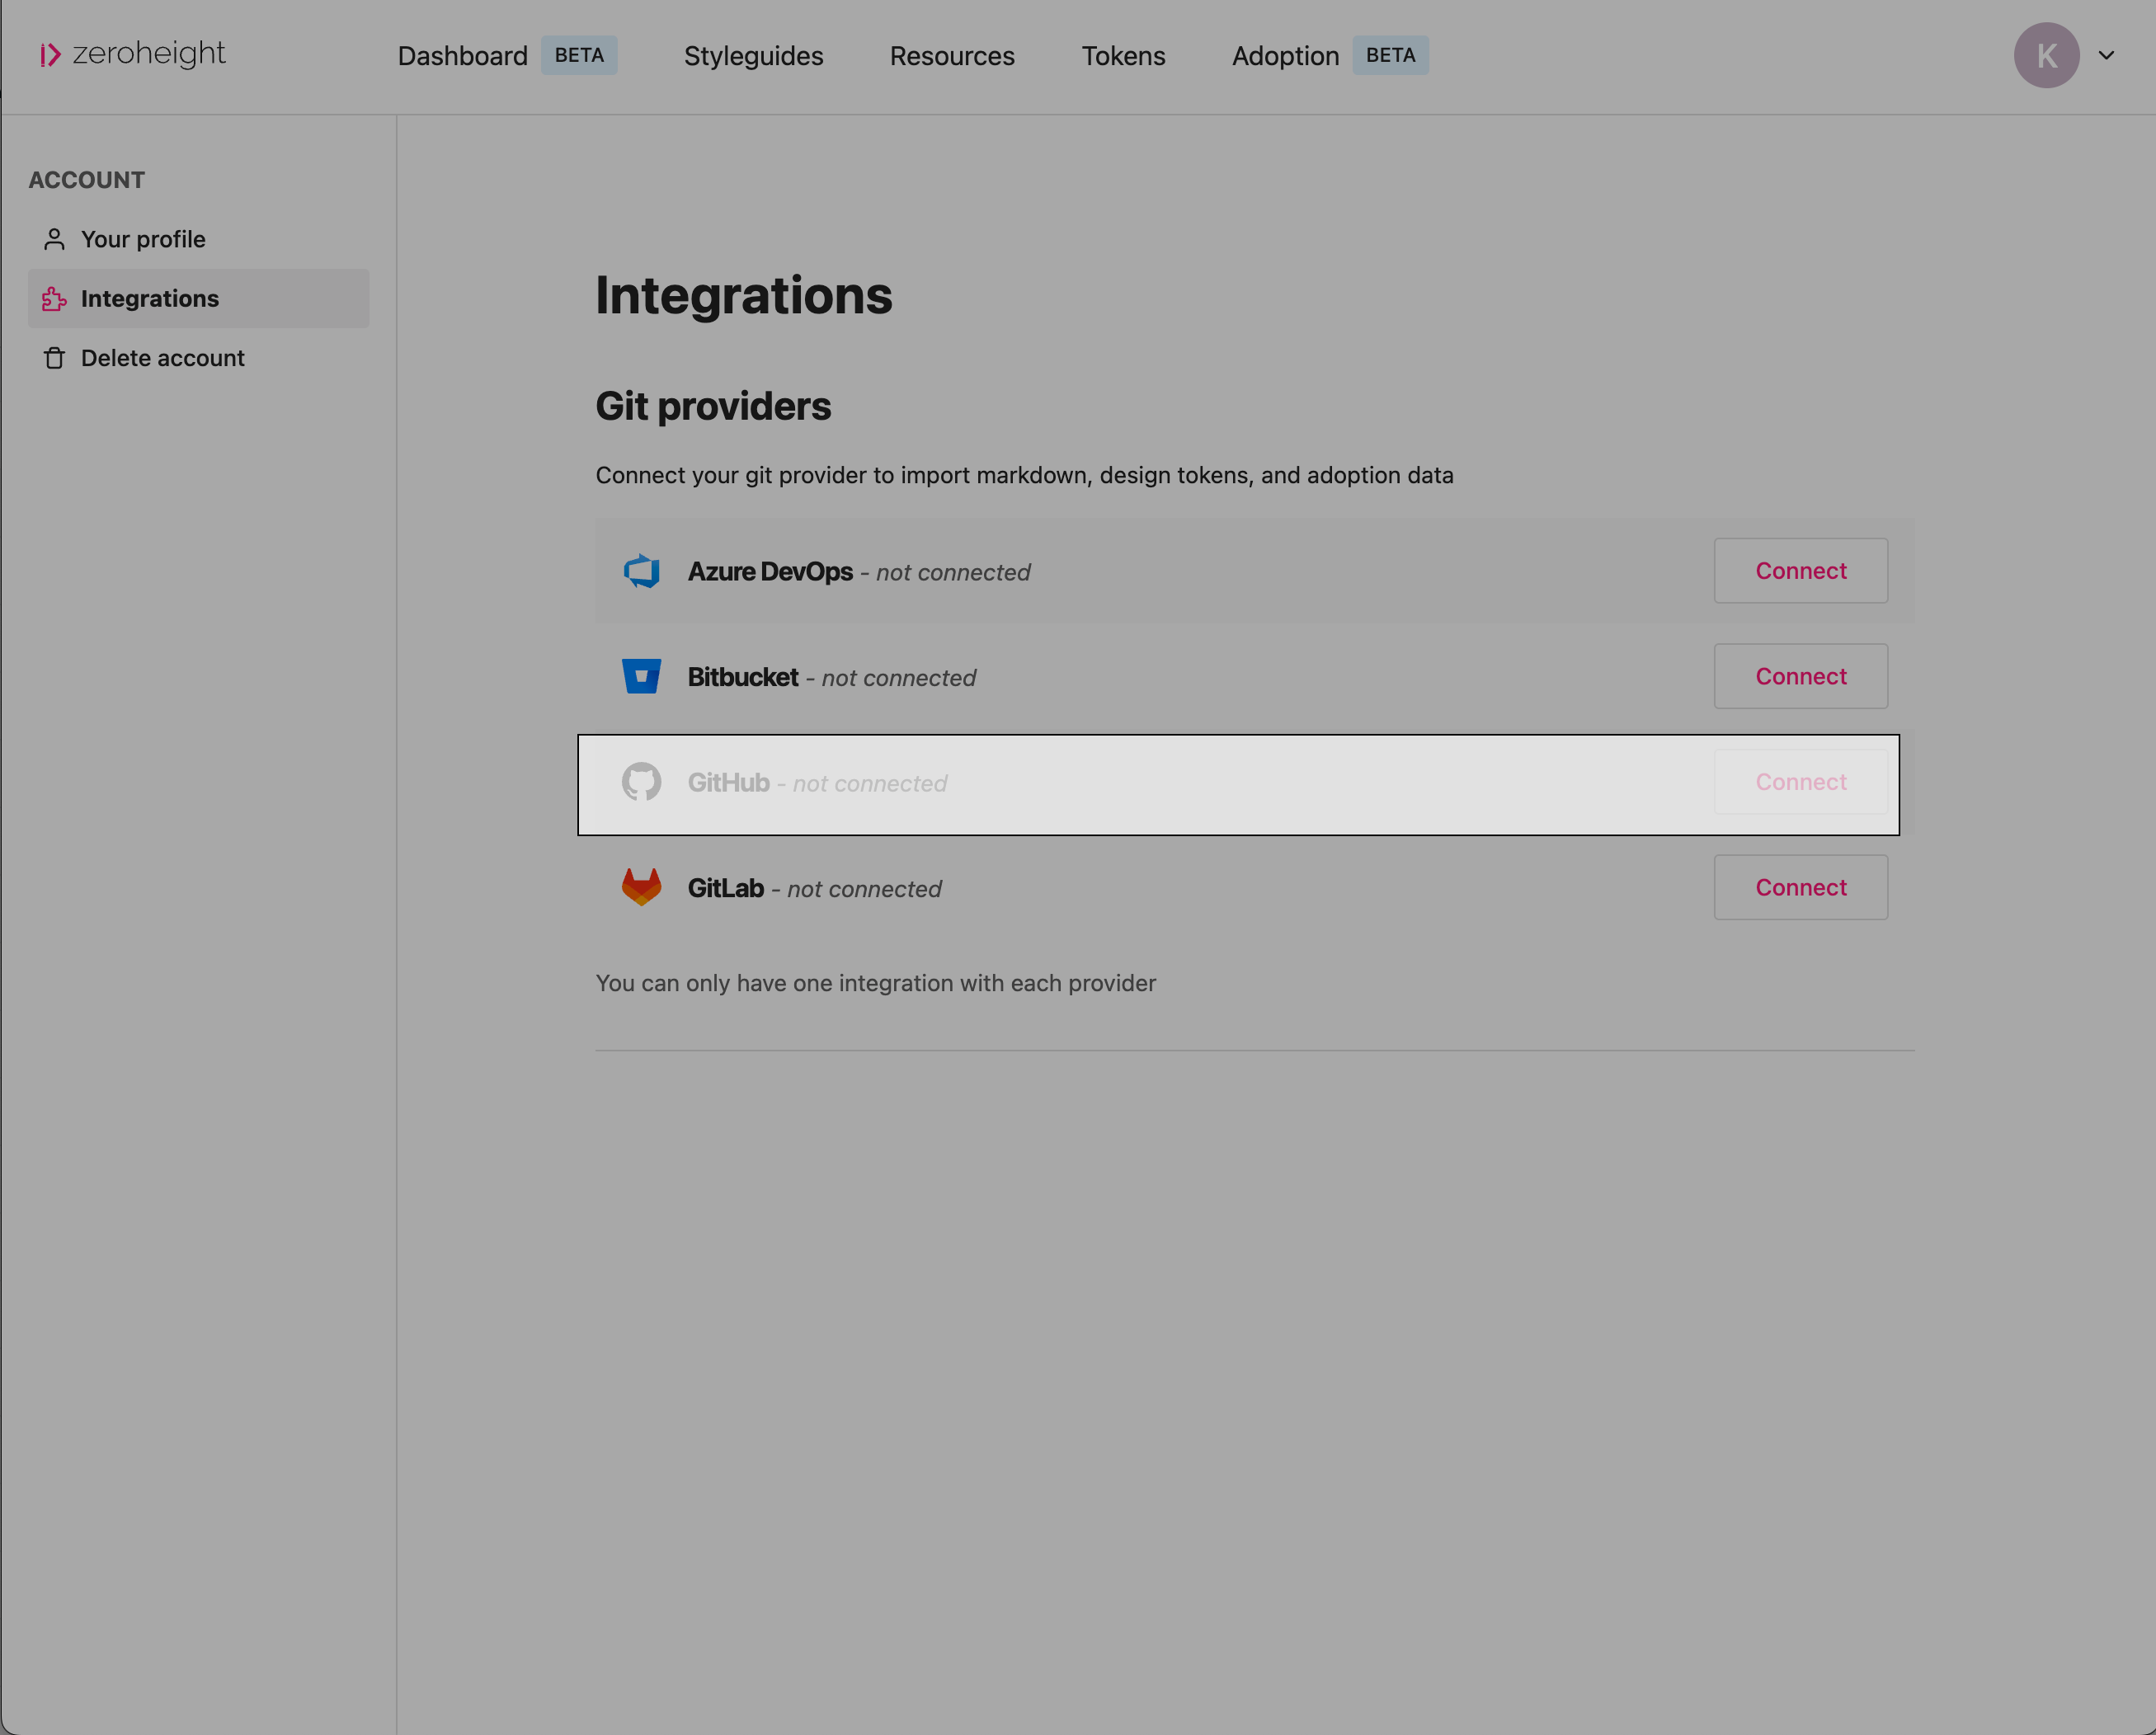Click the GitLab fox logo icon
The width and height of the screenshot is (2156, 1735).
coord(641,887)
